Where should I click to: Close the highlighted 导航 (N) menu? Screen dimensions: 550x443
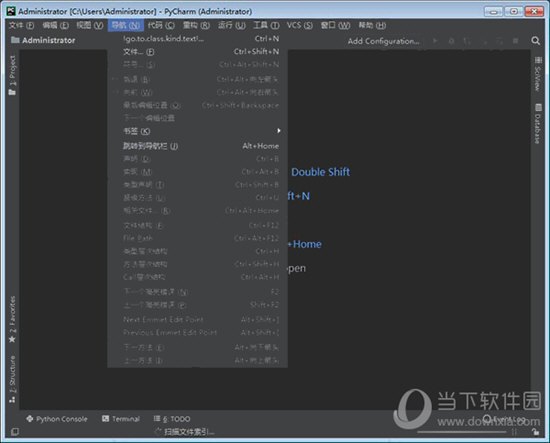(126, 25)
